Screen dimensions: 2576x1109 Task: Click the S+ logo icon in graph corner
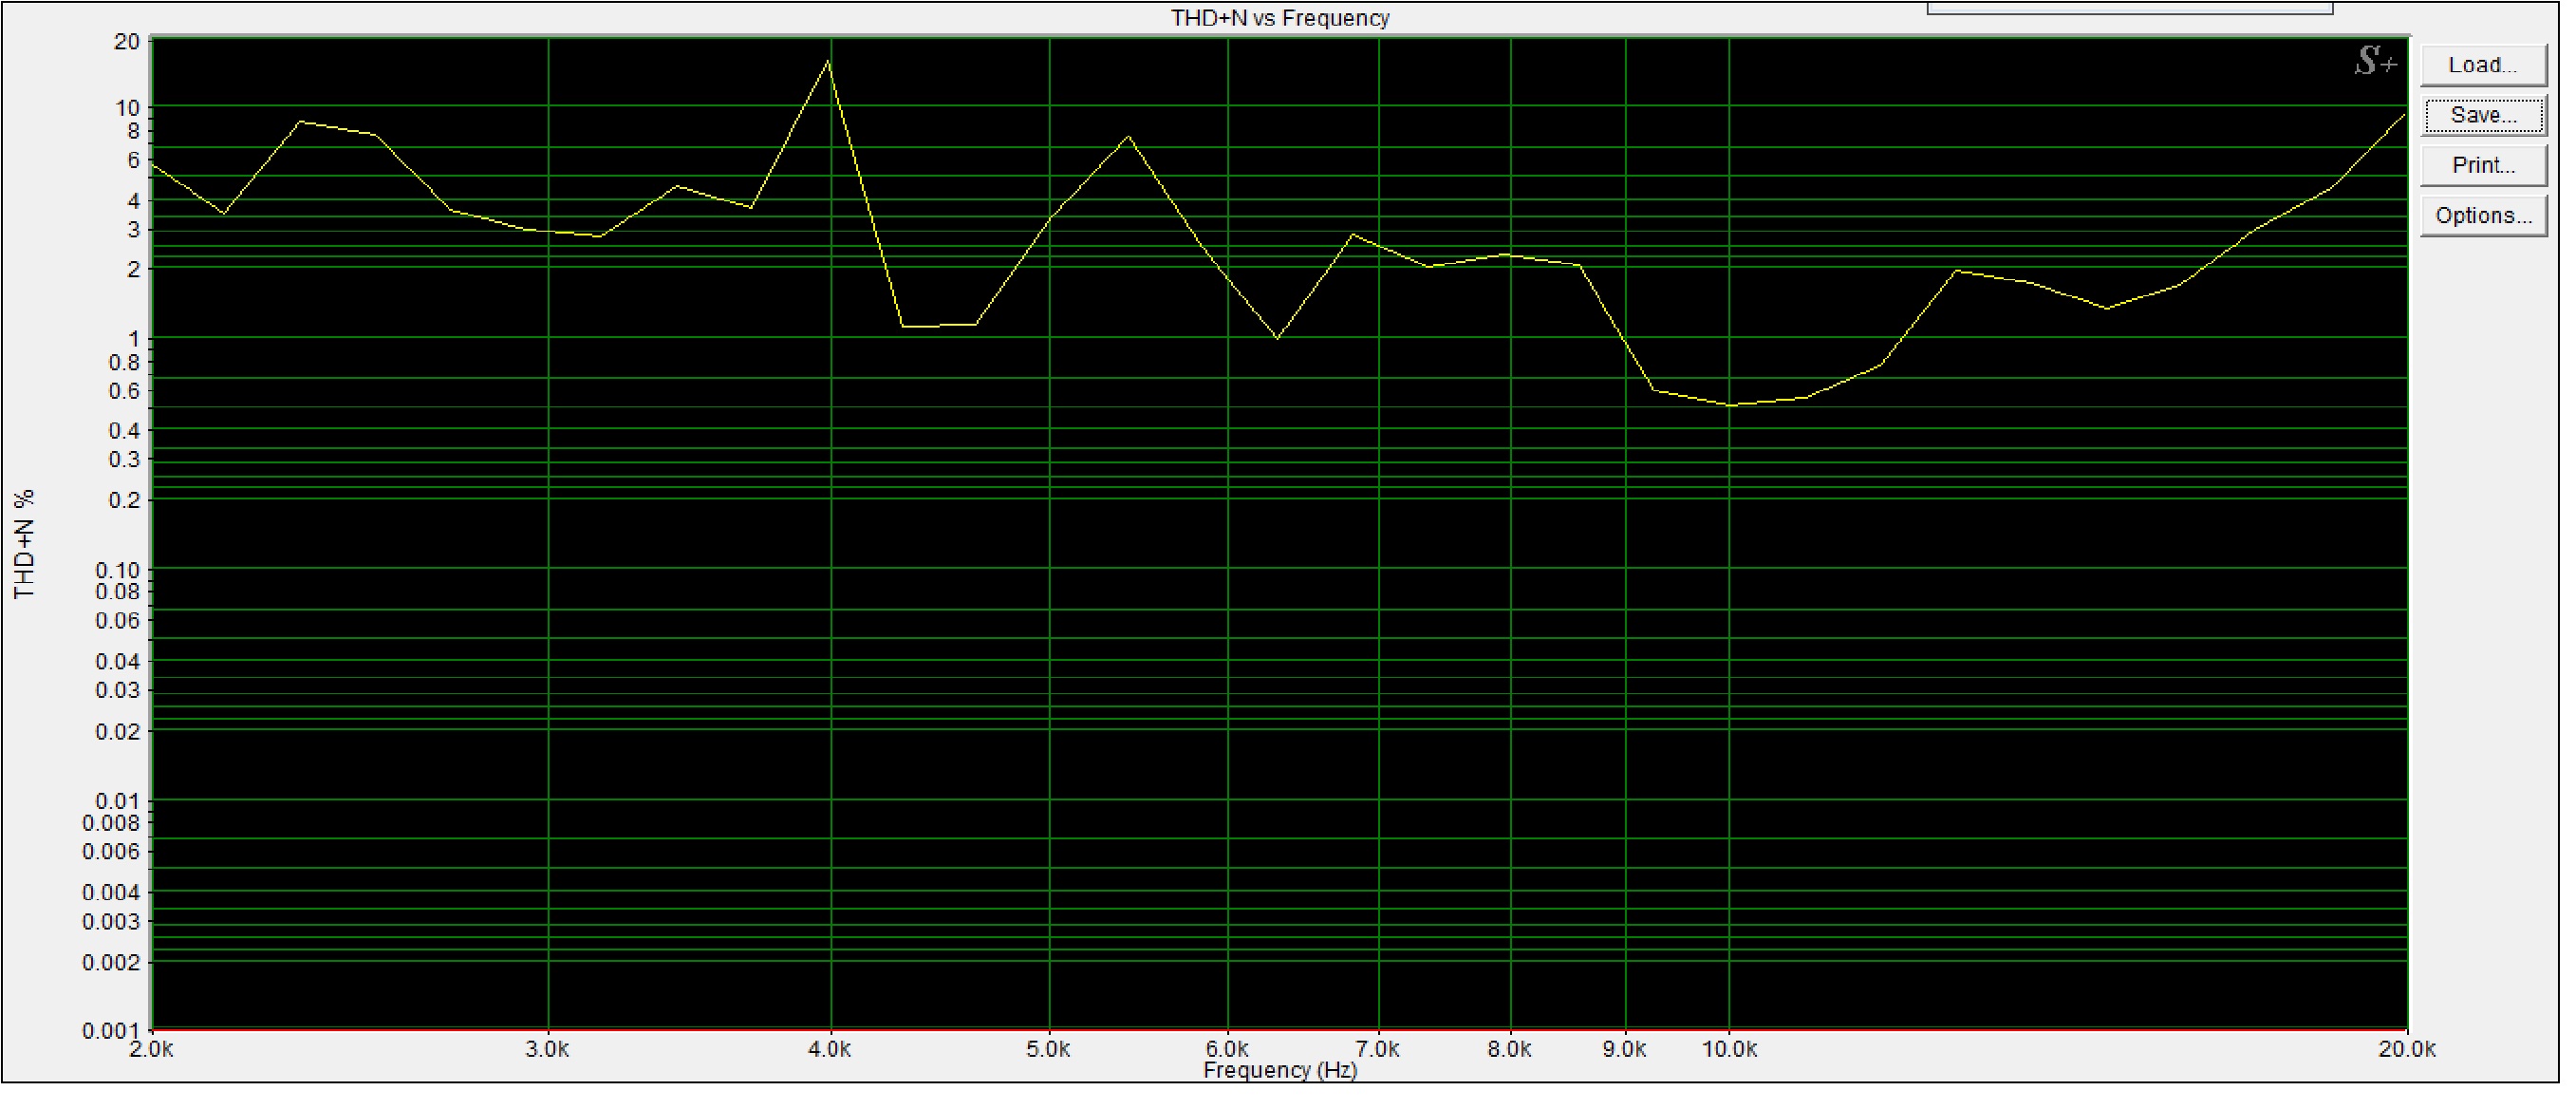[x=2375, y=62]
